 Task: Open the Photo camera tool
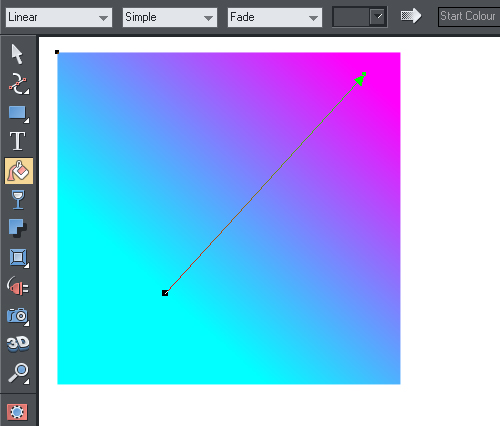click(x=18, y=316)
